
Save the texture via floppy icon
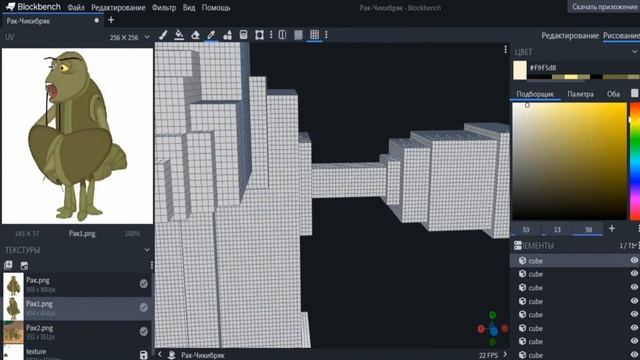tap(143, 355)
